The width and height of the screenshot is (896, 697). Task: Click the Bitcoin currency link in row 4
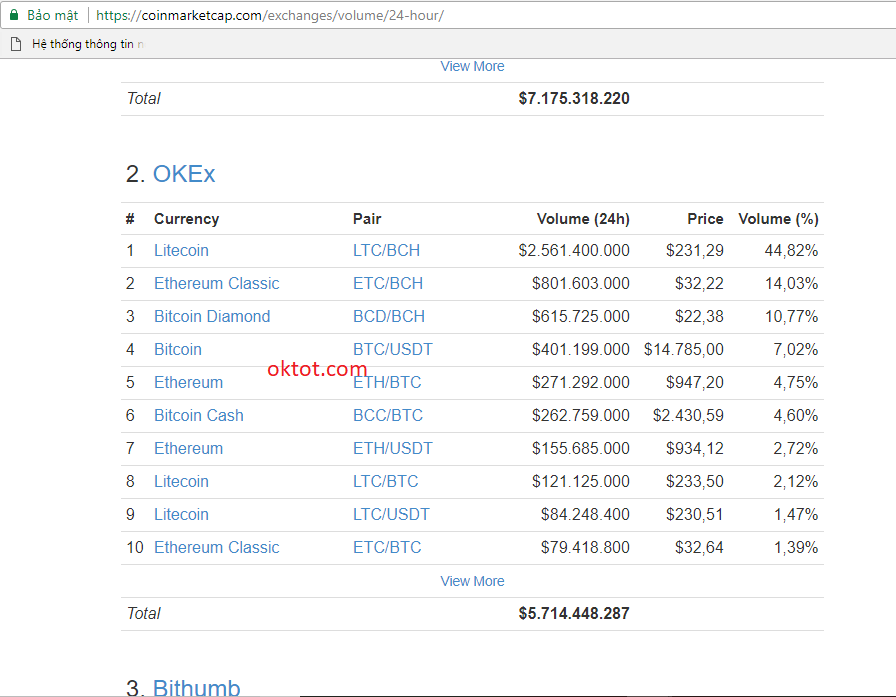178,349
